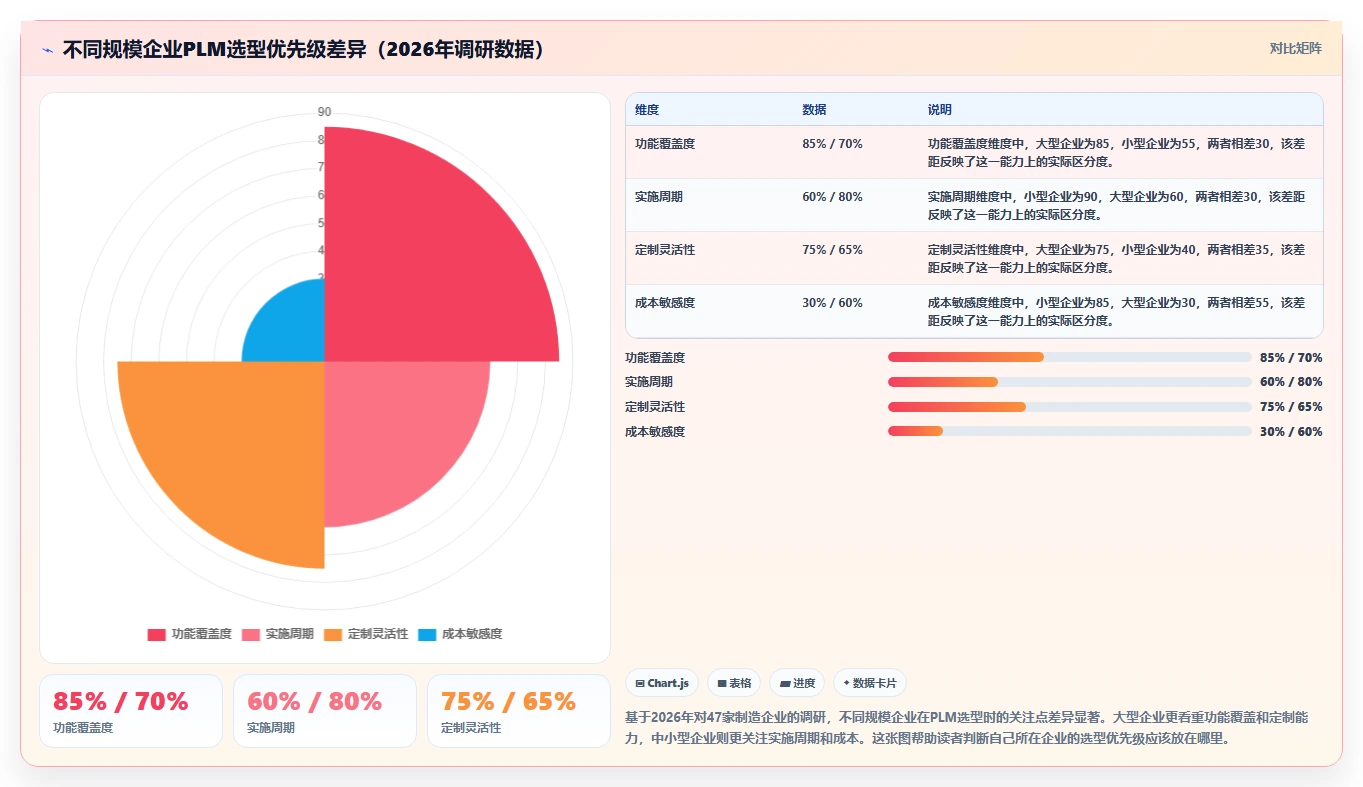Select 定制灵活性 table row label
The image size is (1363, 787).
pyautogui.click(x=665, y=250)
